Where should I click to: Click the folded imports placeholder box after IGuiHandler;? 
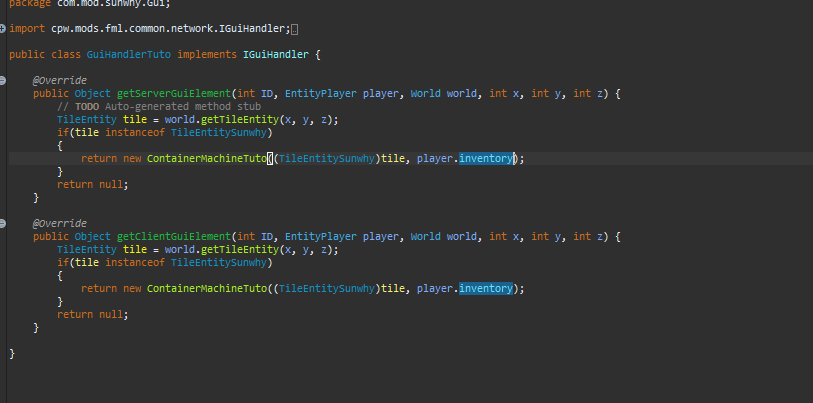[x=294, y=29]
